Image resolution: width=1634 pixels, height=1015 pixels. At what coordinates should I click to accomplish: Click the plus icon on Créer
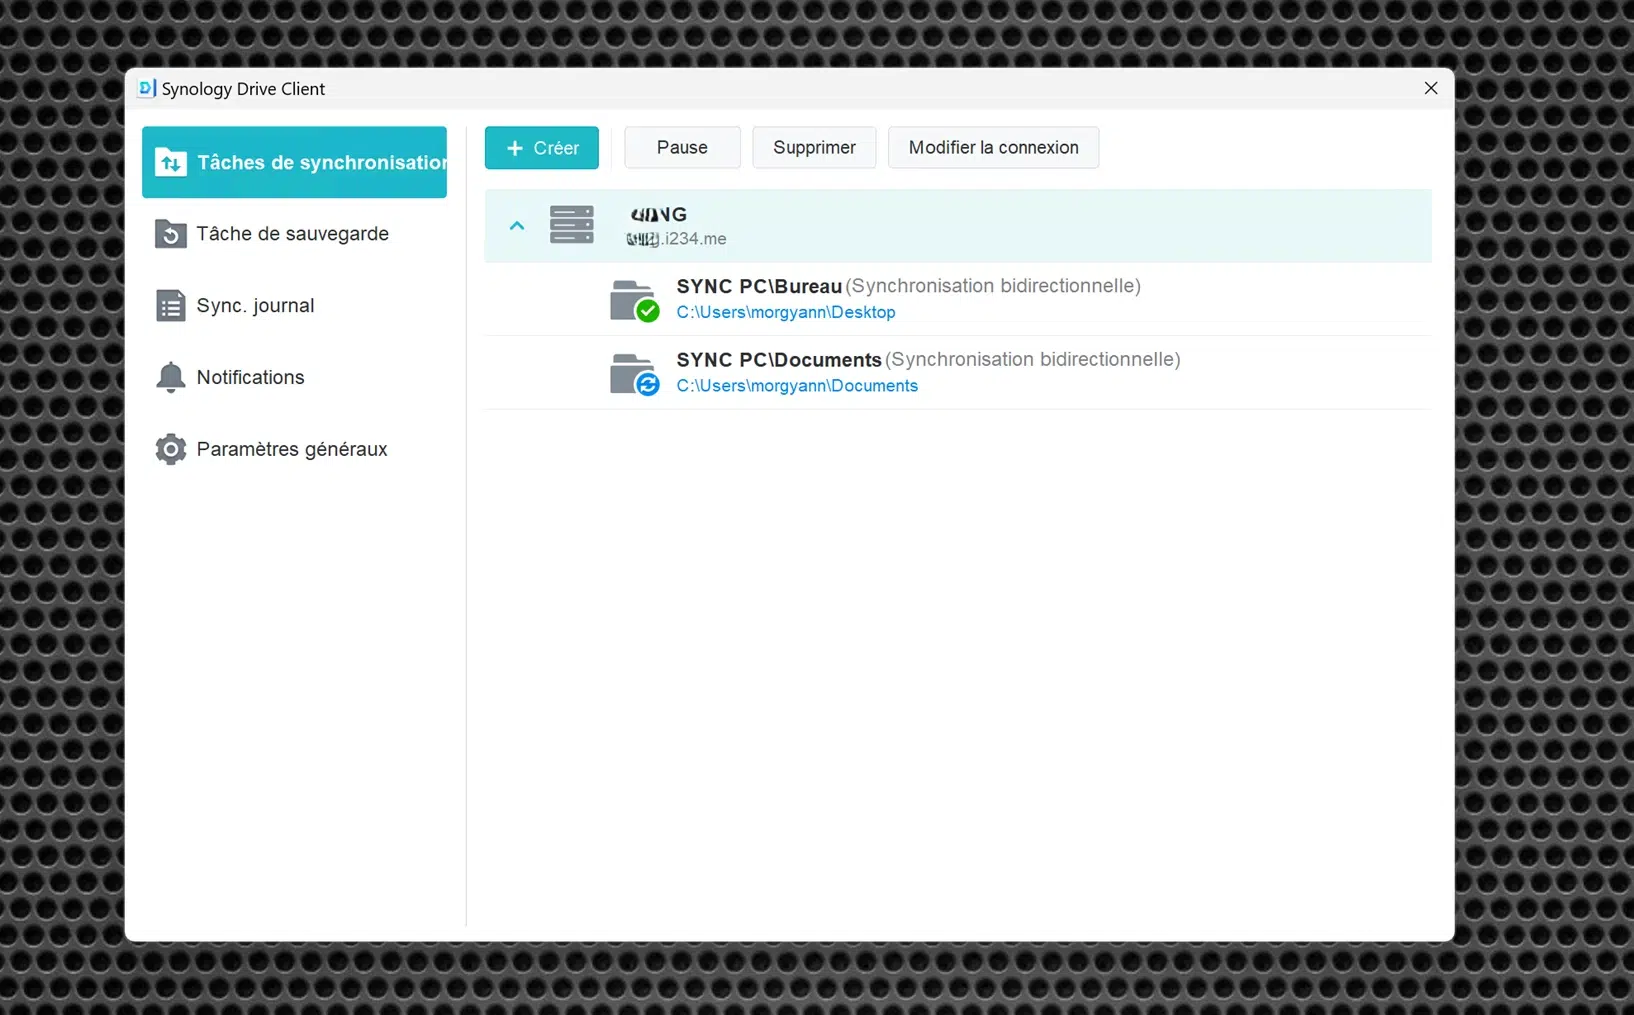[515, 148]
